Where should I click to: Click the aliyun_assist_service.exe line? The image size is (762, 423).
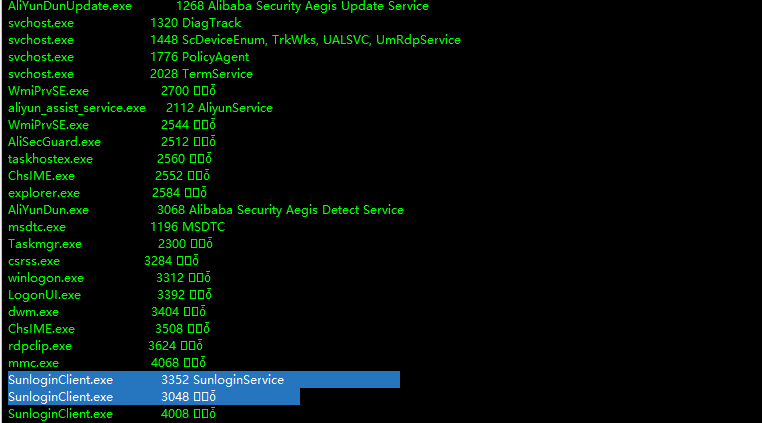[x=140, y=108]
